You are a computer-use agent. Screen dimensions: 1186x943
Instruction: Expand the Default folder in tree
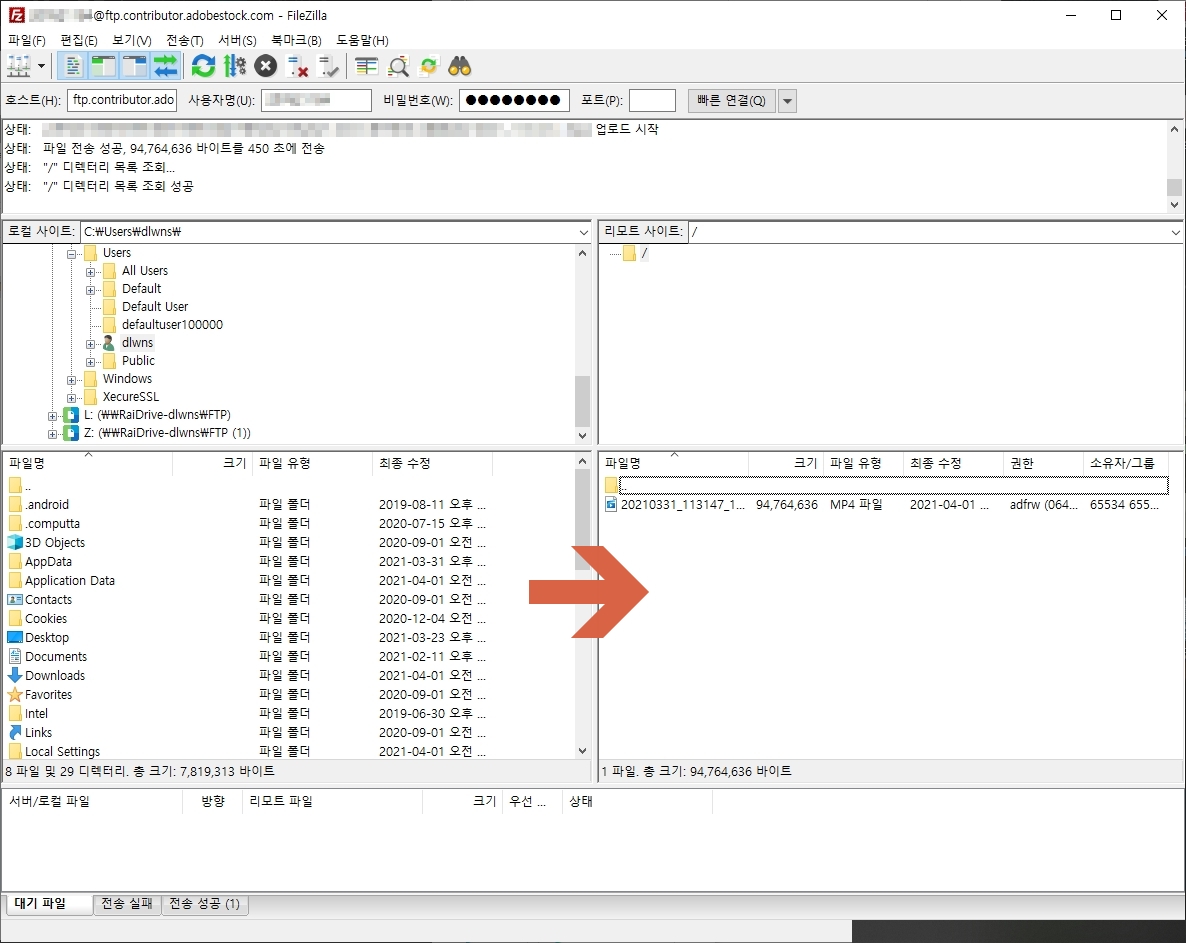pos(90,290)
